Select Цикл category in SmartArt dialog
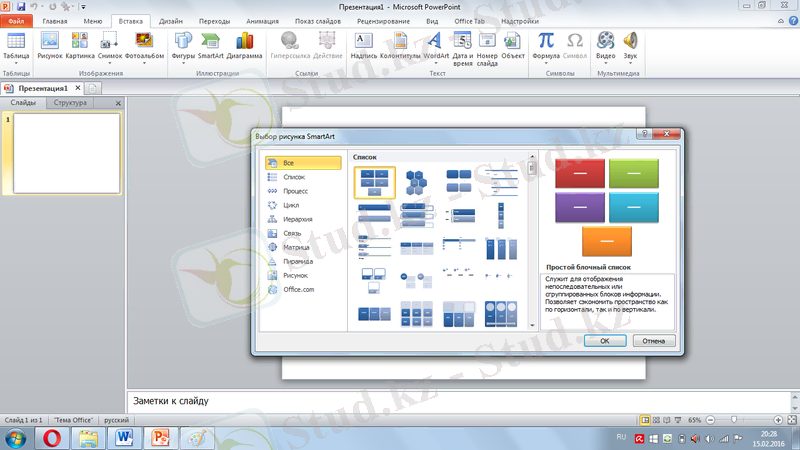 [303, 205]
